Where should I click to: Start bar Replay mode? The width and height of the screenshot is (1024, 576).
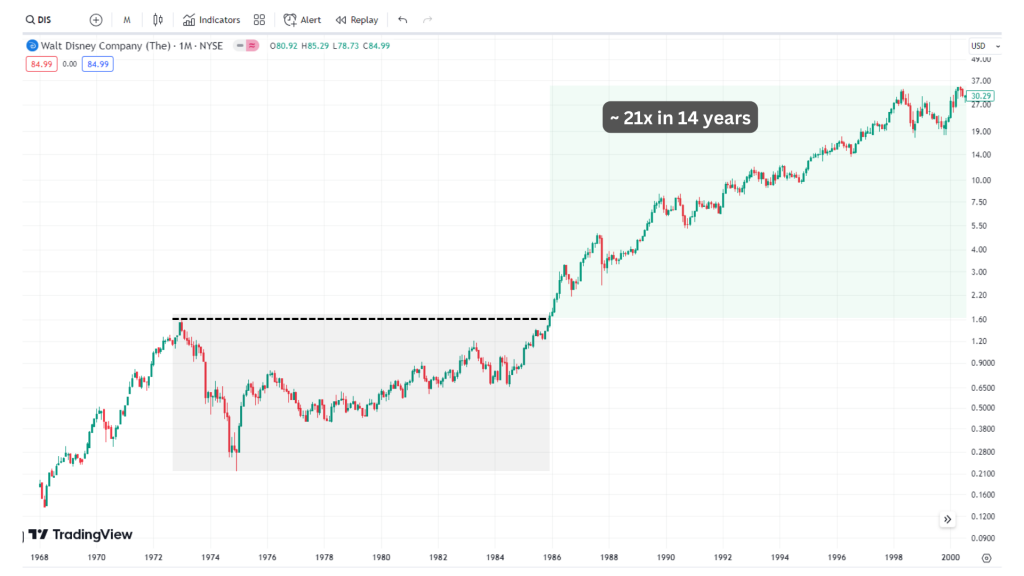(357, 20)
